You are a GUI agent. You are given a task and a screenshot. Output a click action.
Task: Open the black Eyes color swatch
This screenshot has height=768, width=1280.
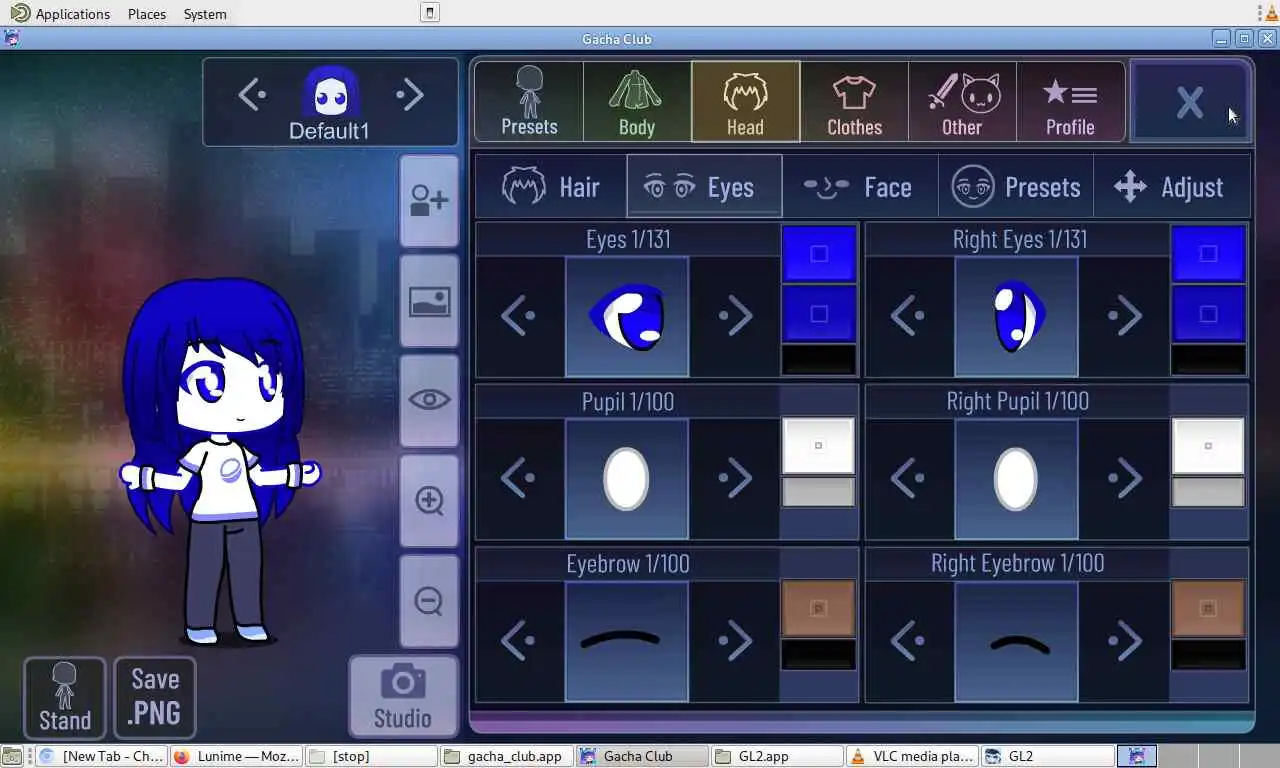[x=819, y=360]
